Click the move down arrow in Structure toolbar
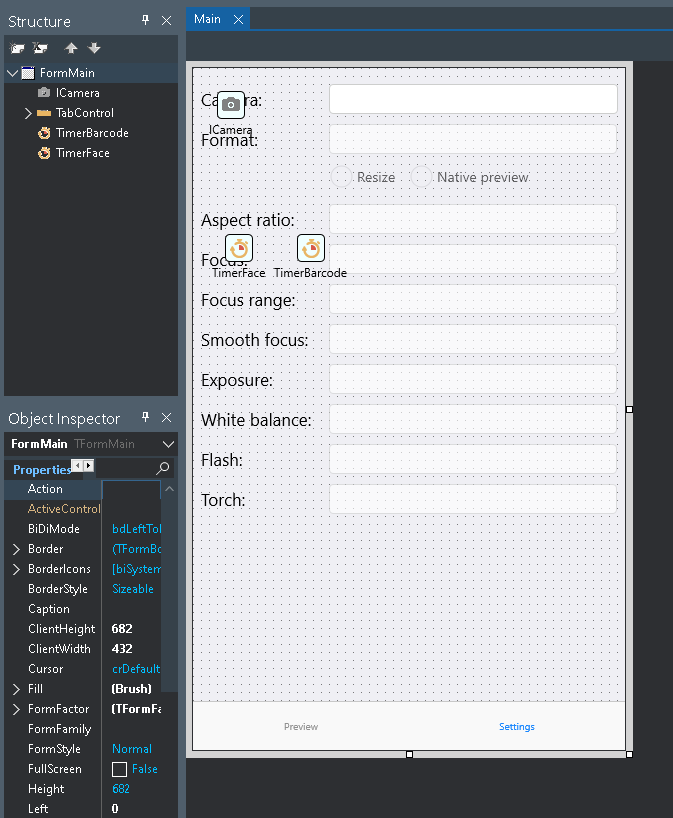673x818 pixels. [x=94, y=49]
